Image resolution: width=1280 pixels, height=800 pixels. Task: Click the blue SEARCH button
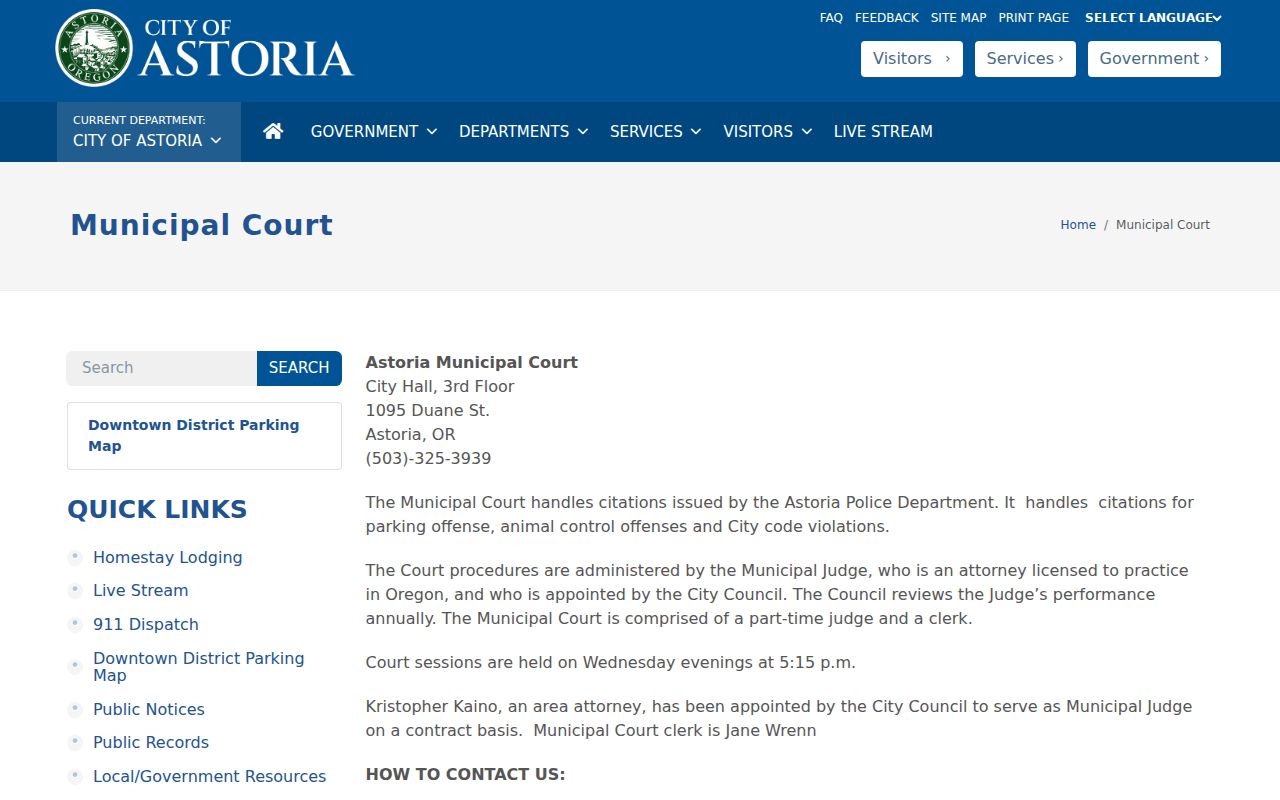click(299, 368)
